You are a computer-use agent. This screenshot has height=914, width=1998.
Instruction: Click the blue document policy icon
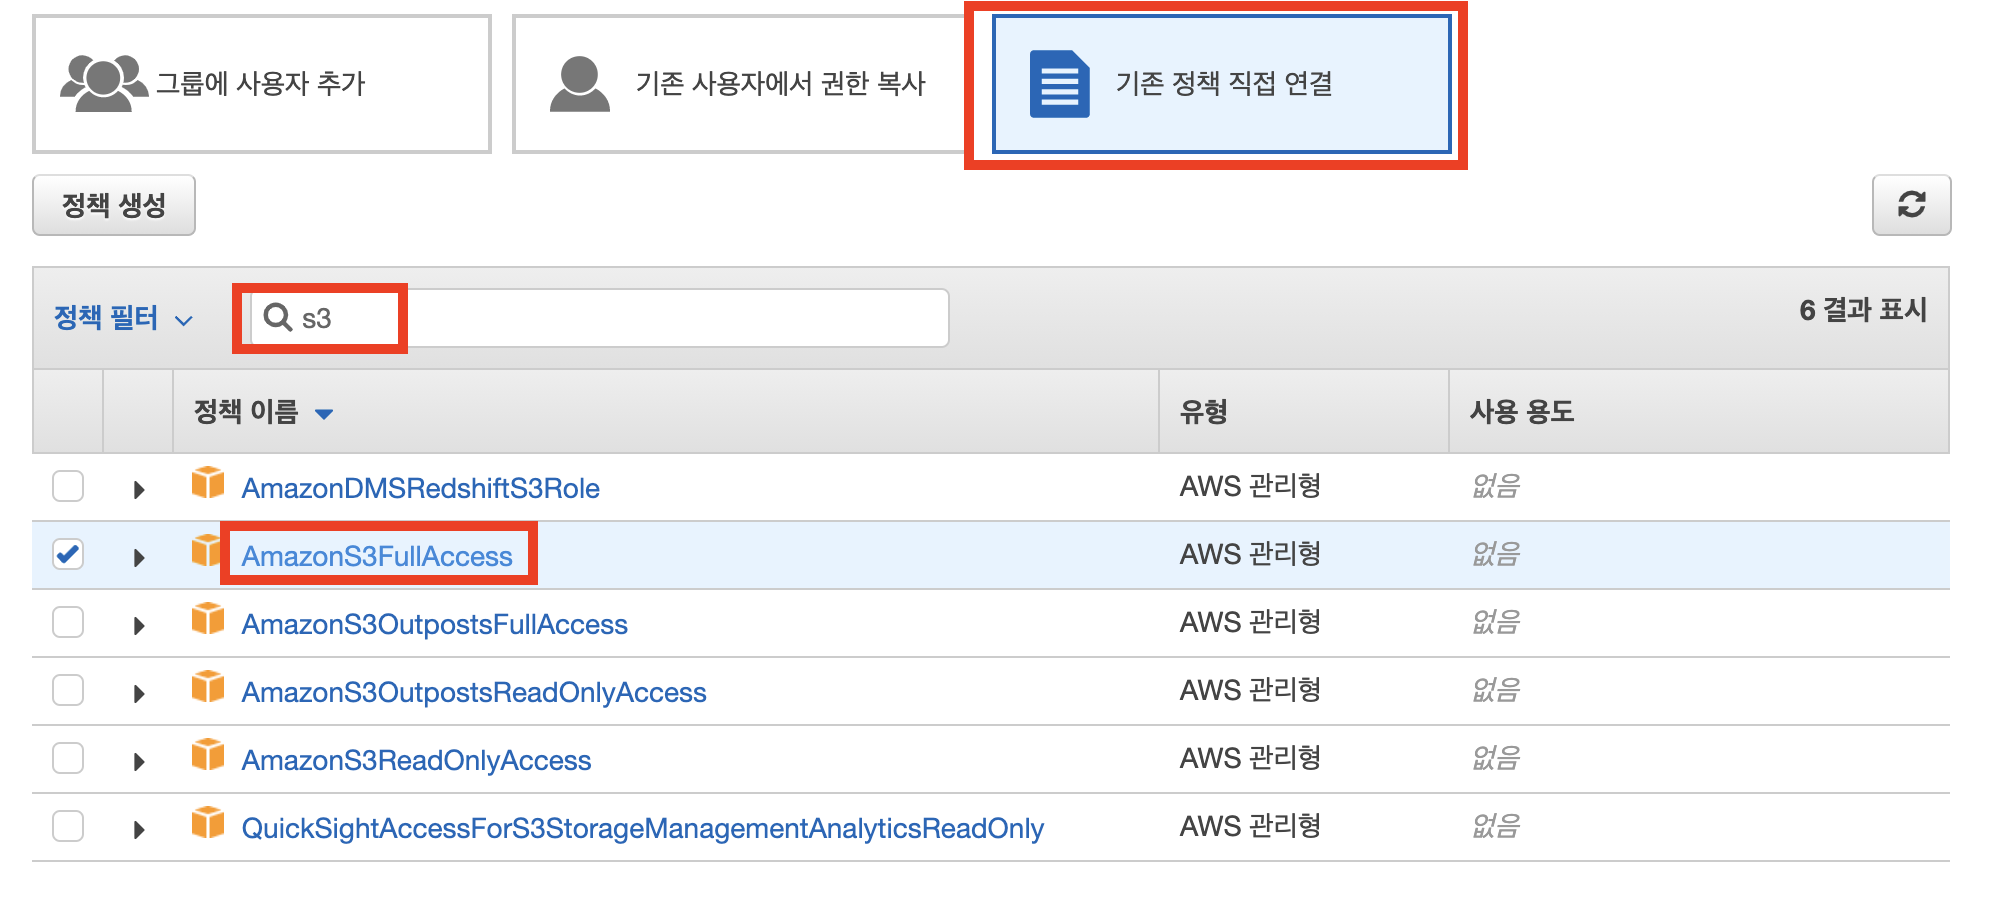point(1059,84)
